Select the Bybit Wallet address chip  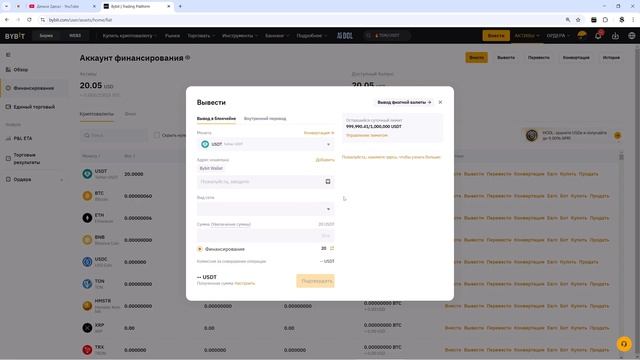pyautogui.click(x=211, y=168)
